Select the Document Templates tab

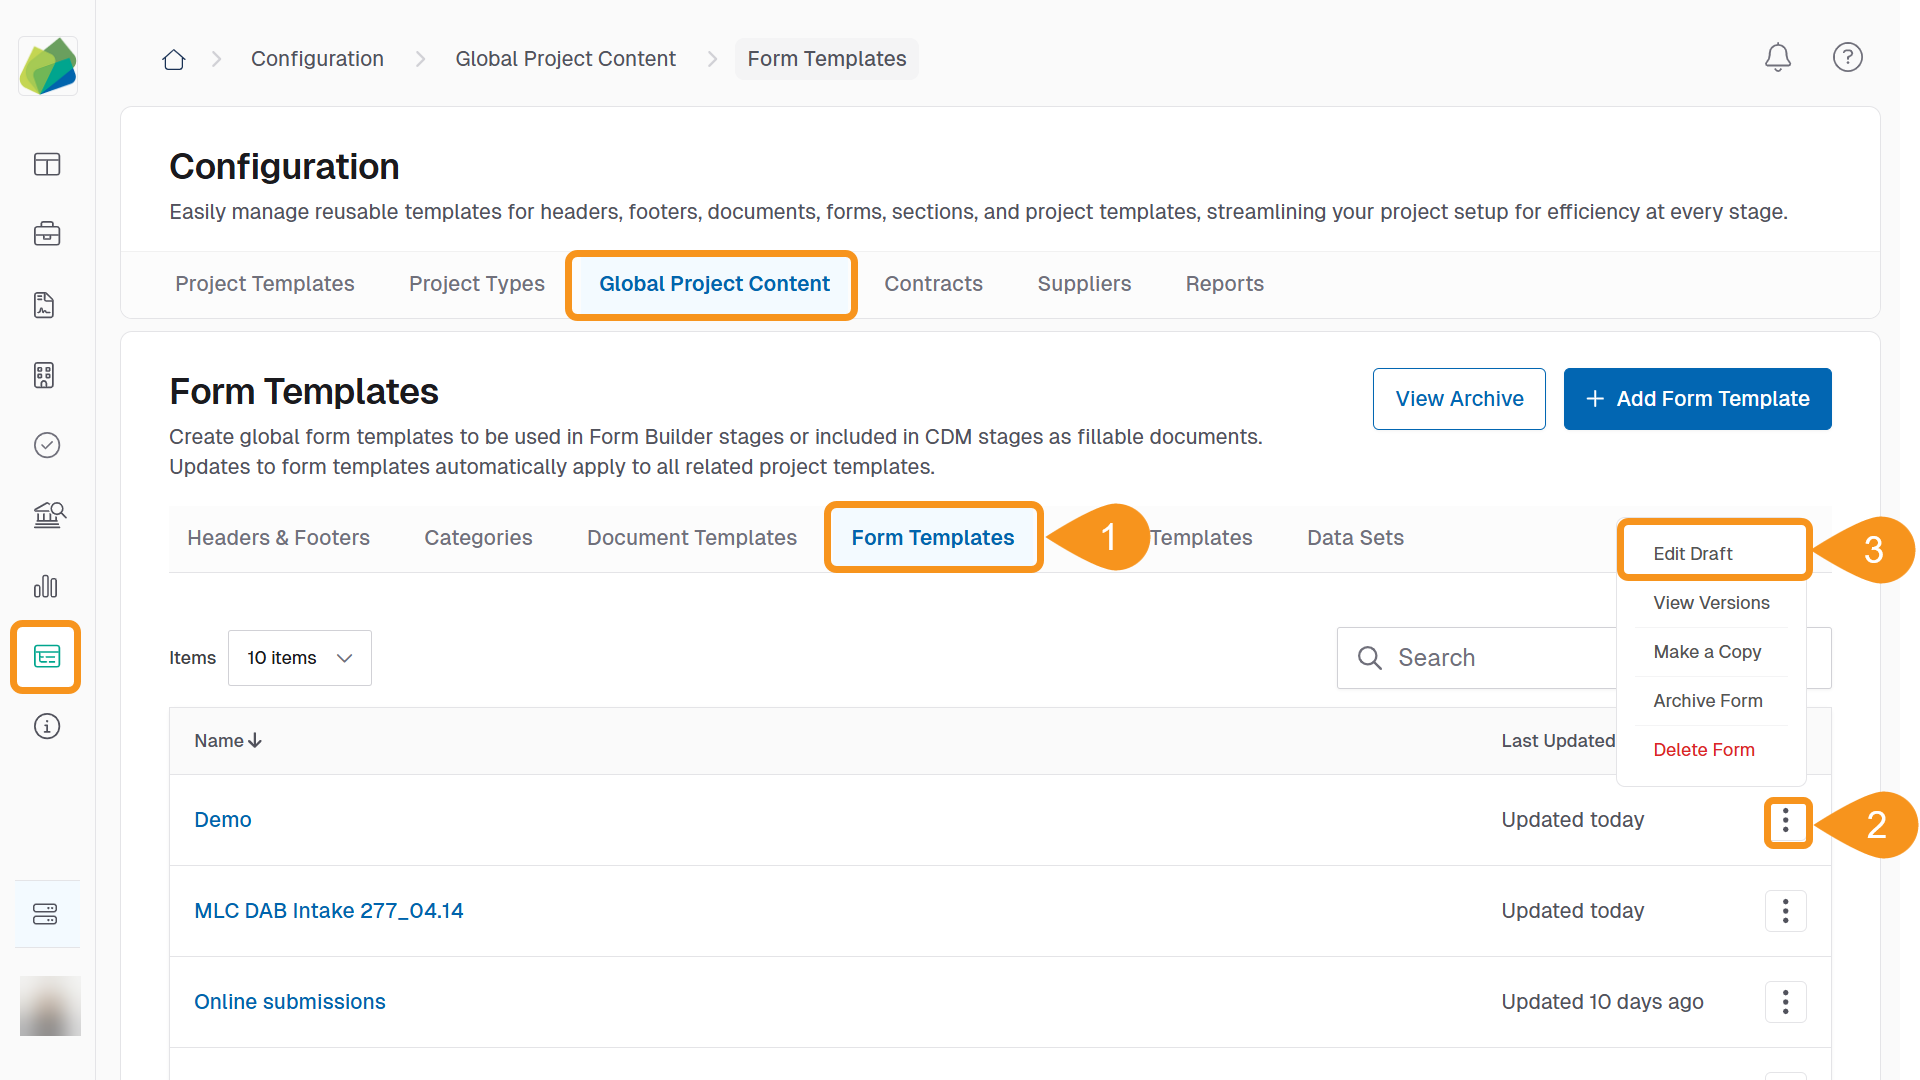pos(691,538)
